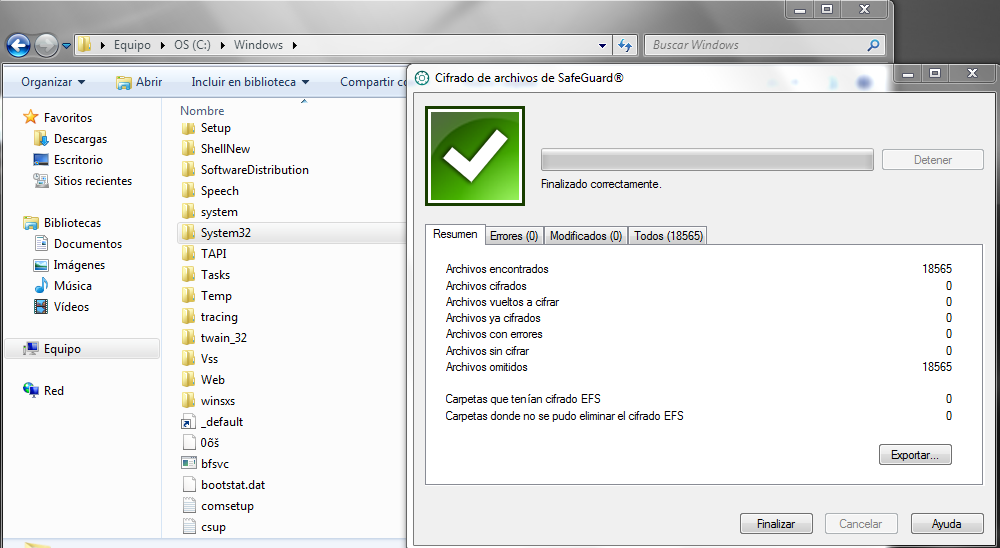1000x548 pixels.
Task: Click the Red network icon
Action: [x=31, y=390]
